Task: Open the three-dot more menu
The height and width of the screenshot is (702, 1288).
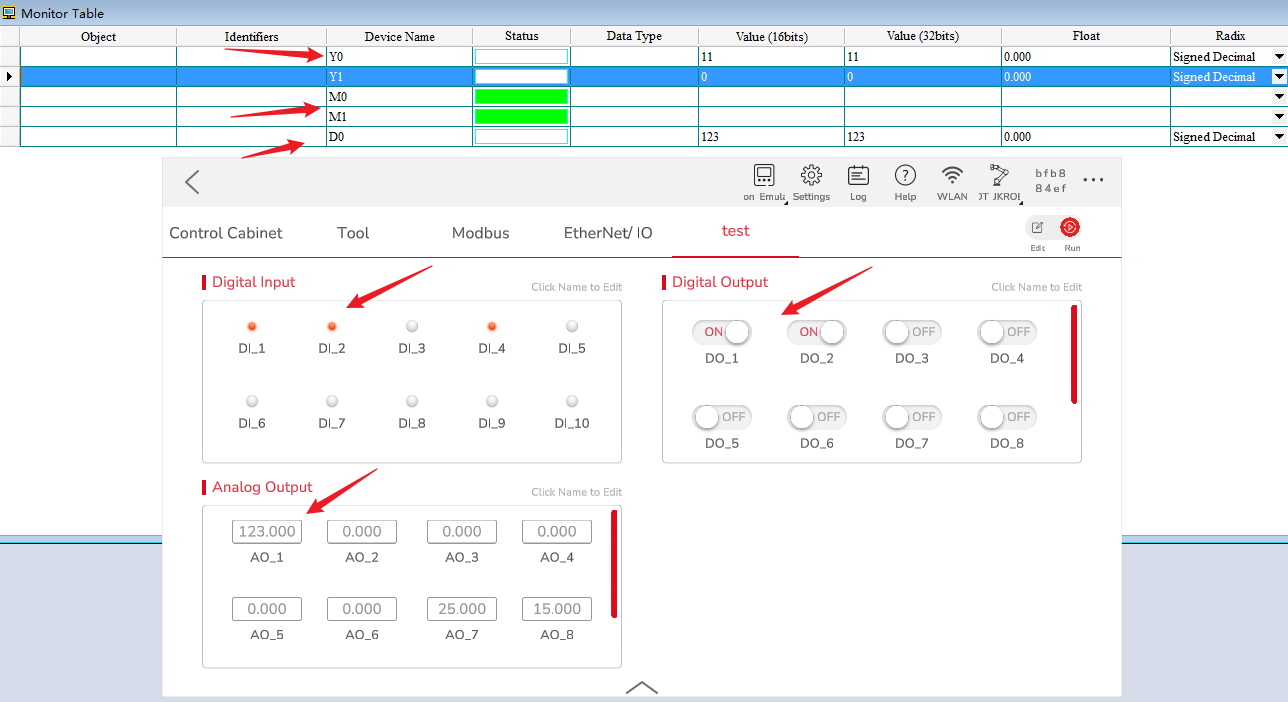Action: 1093,181
